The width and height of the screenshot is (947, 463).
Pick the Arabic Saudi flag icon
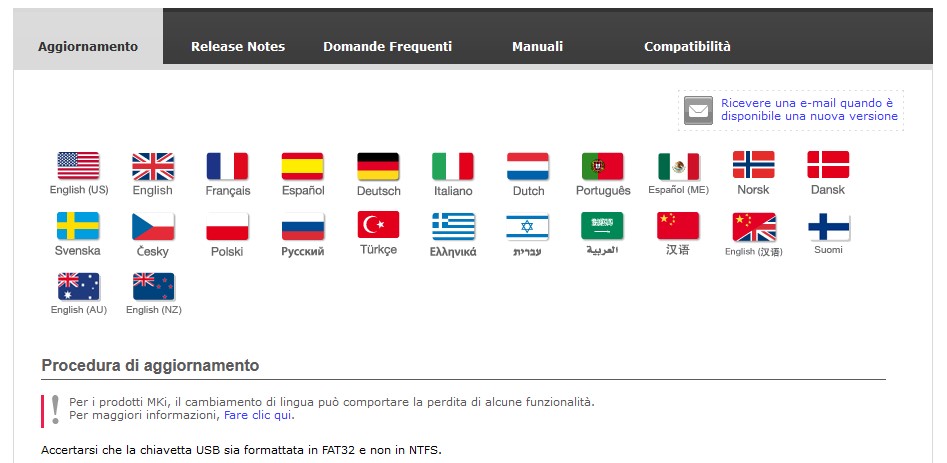tap(602, 226)
